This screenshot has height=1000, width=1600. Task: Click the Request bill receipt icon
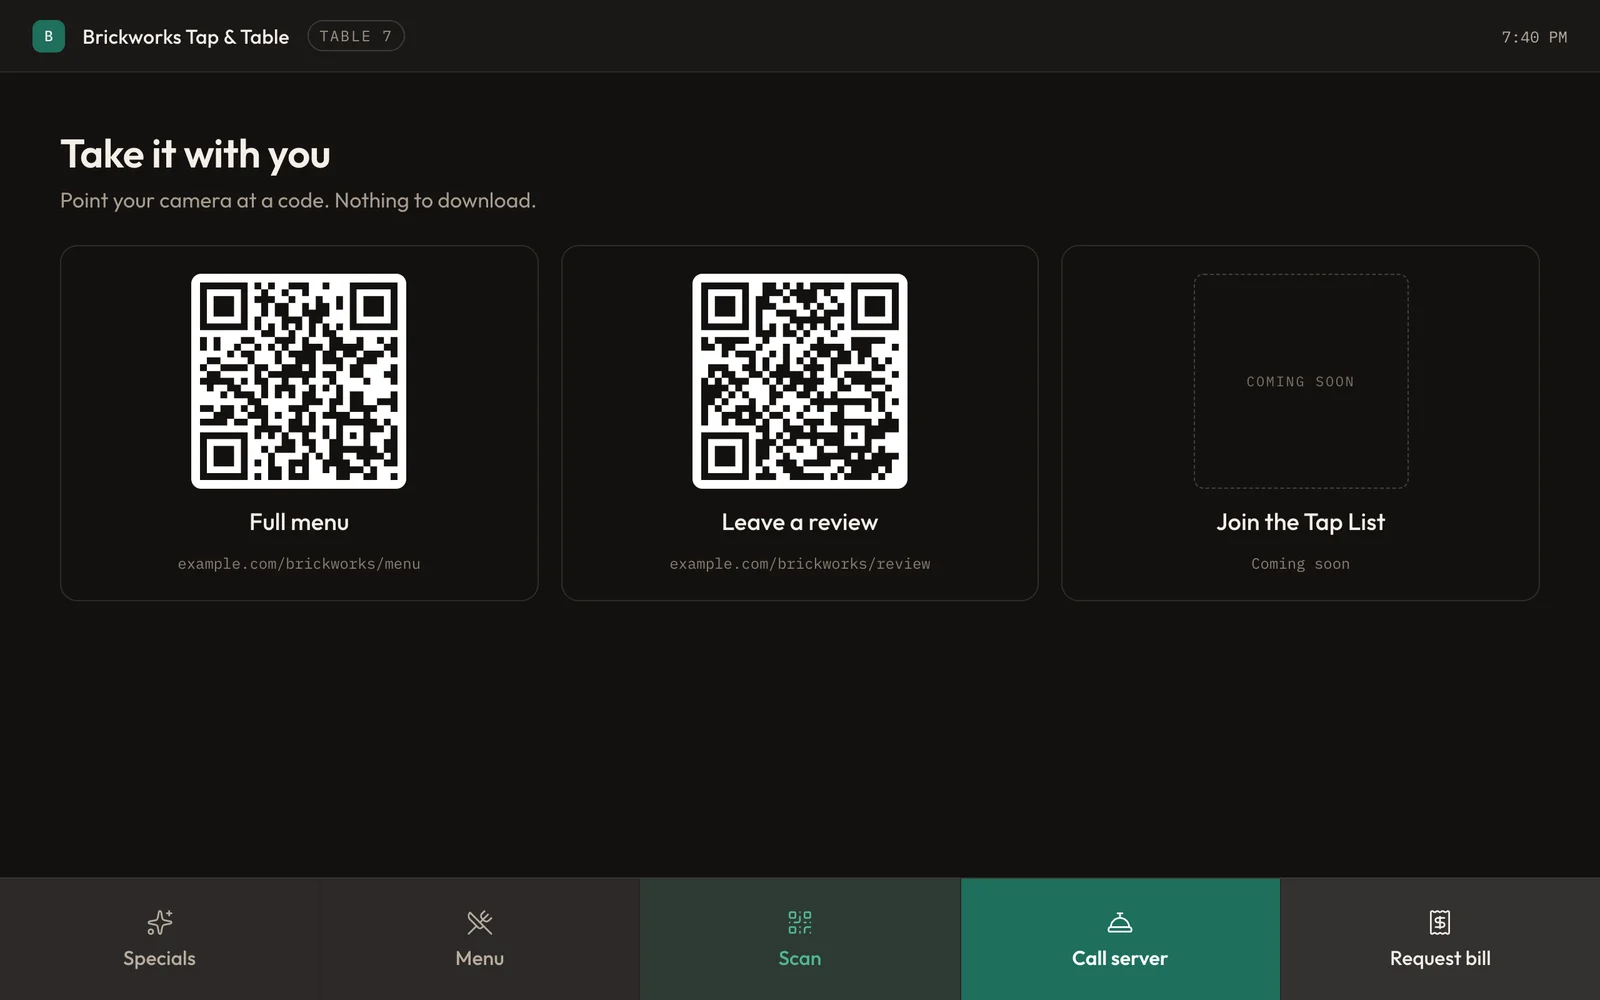(x=1439, y=922)
